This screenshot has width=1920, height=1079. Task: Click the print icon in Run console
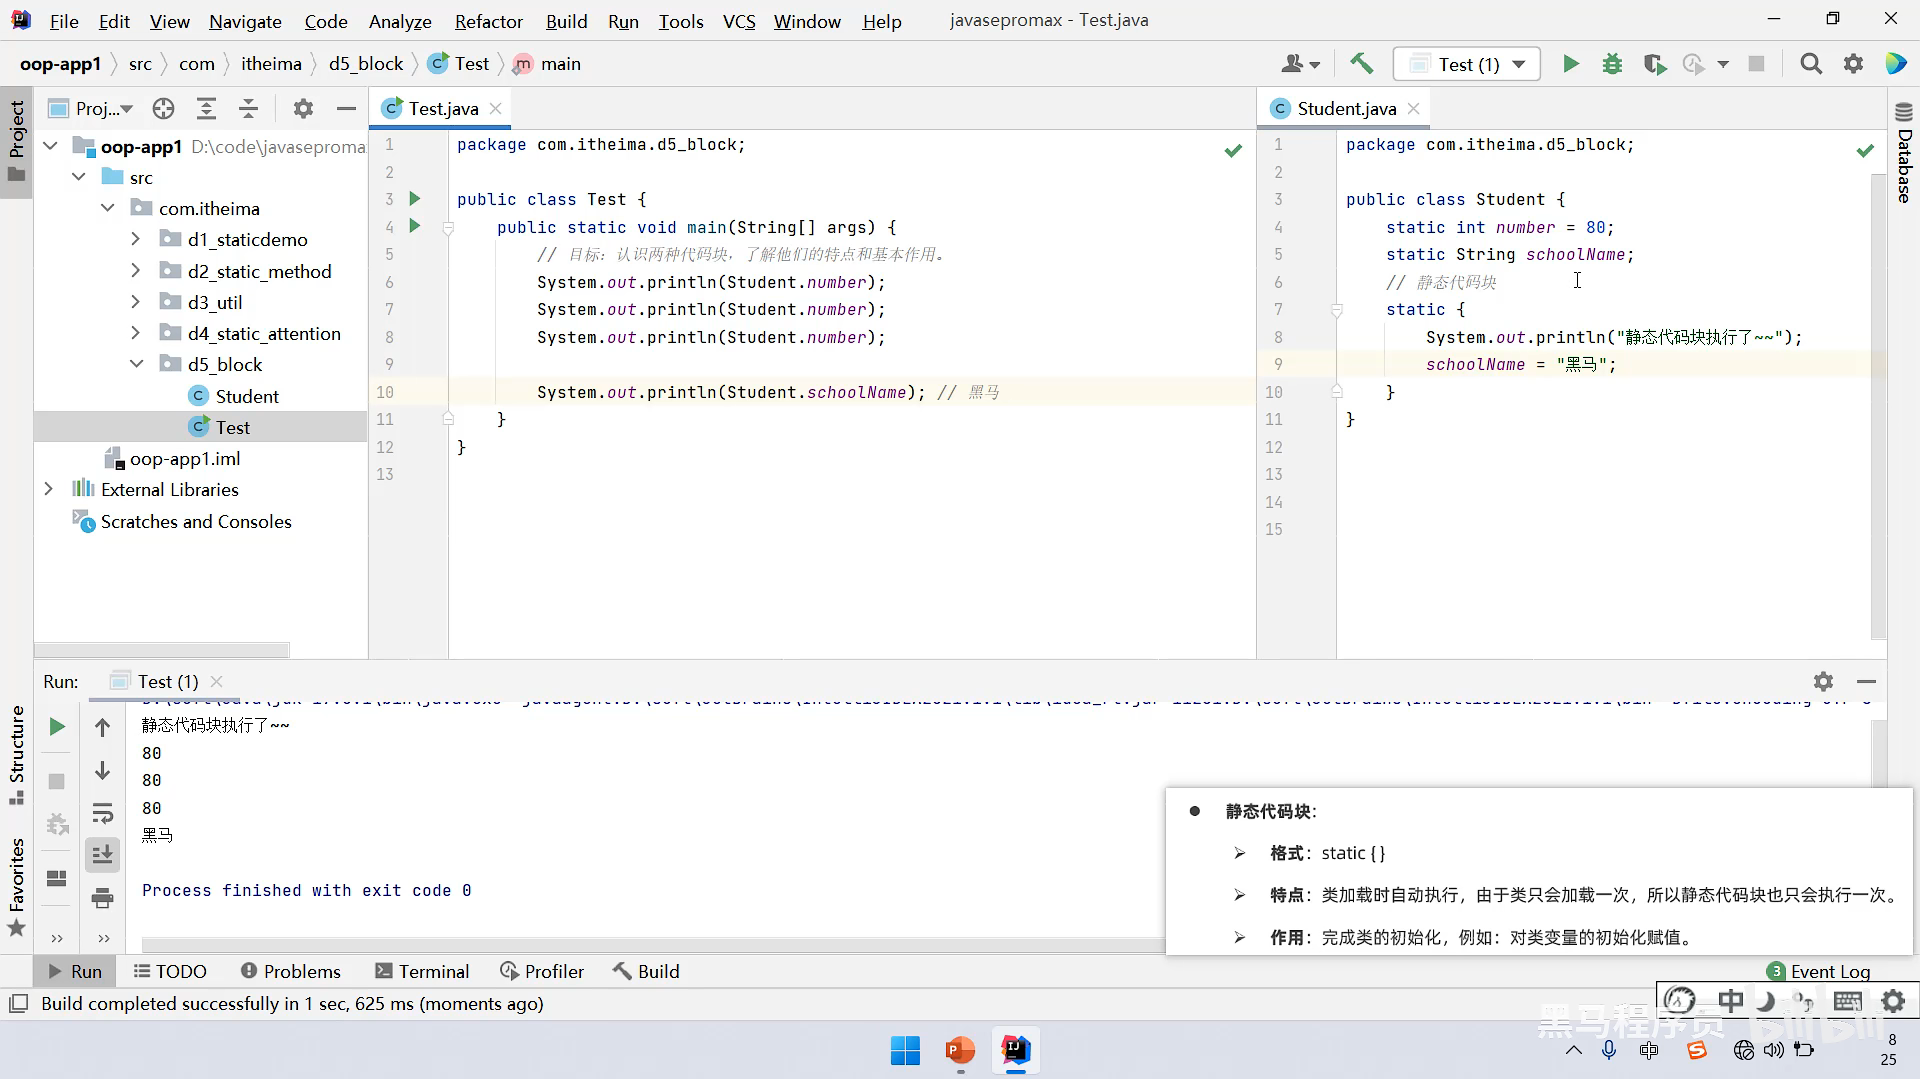click(x=102, y=898)
